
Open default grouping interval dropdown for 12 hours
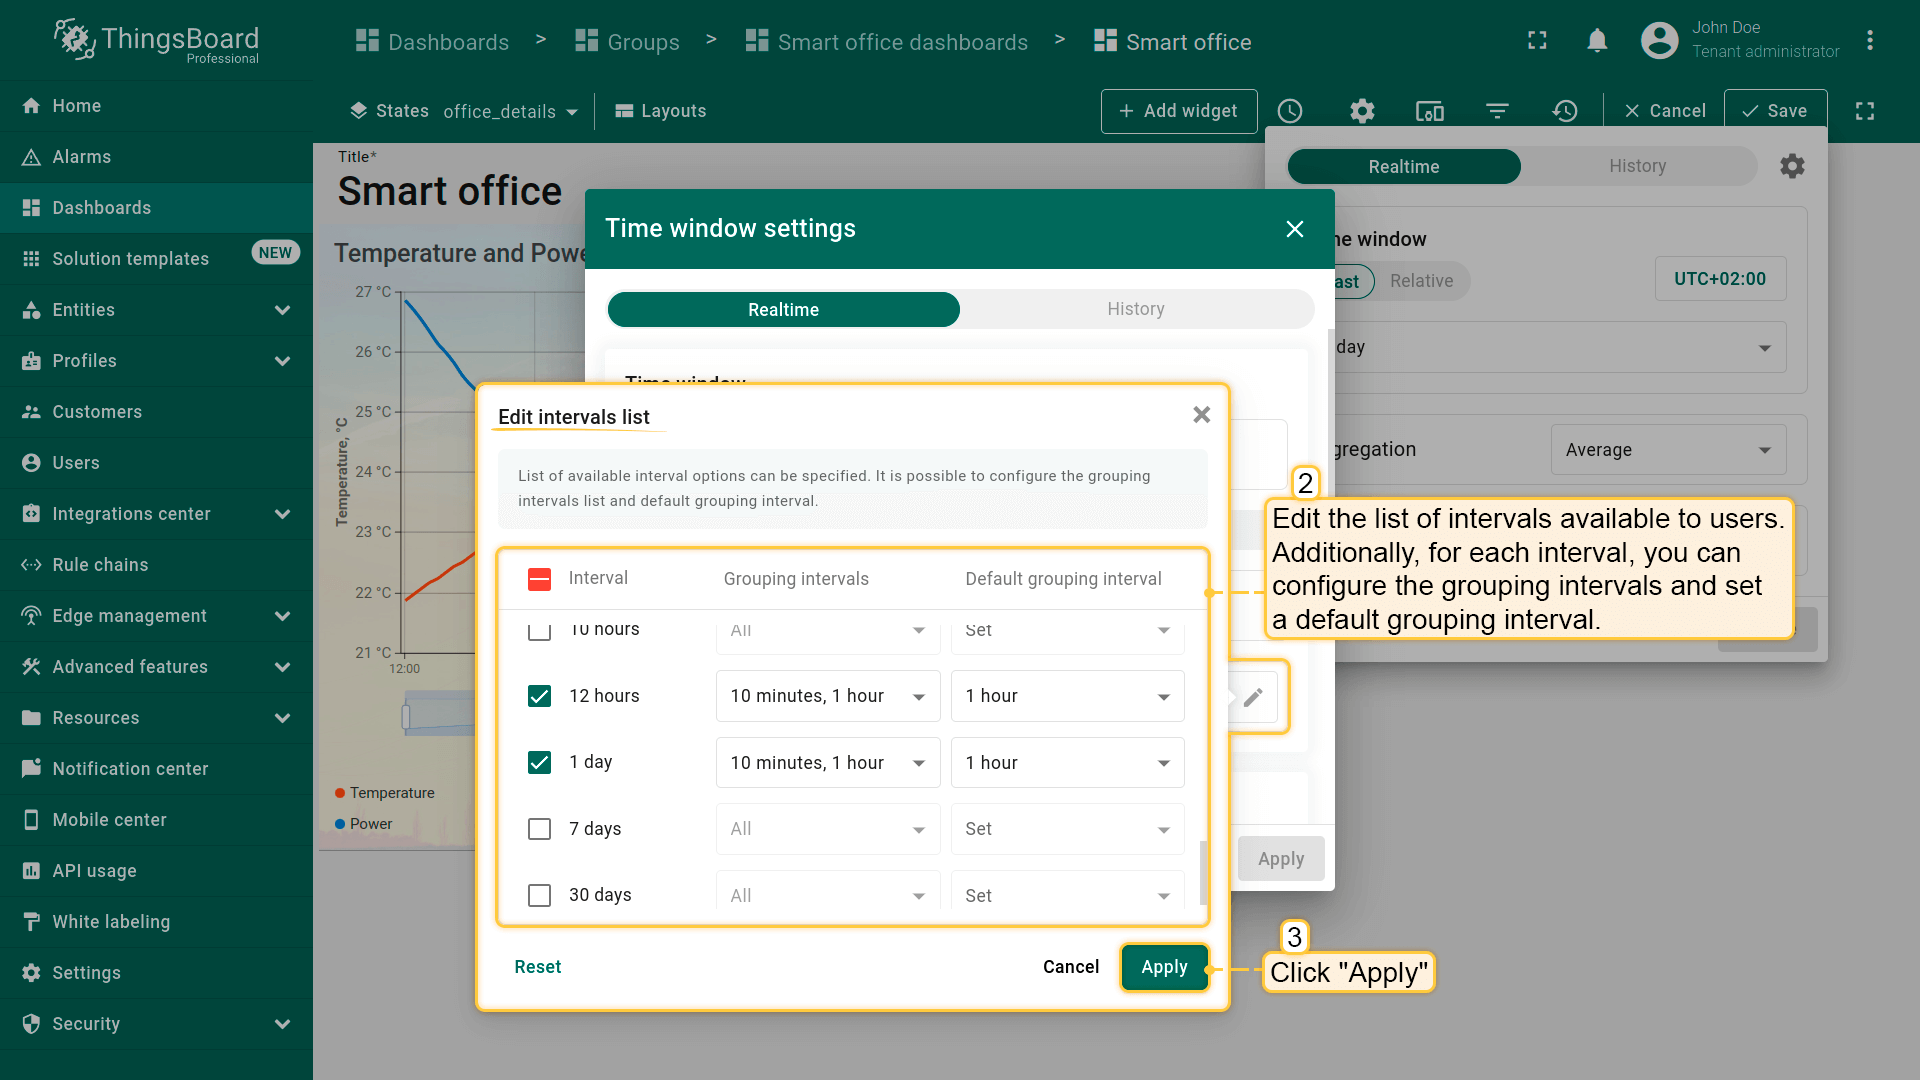1067,696
